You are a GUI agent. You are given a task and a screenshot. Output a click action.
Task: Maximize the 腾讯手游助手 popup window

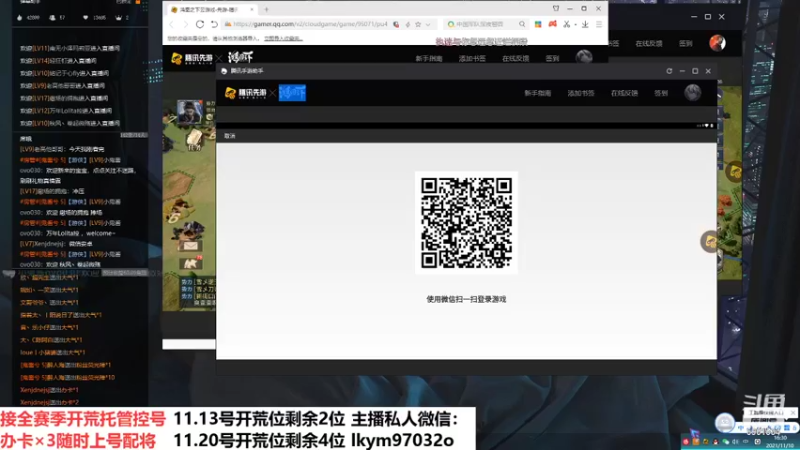pos(695,71)
